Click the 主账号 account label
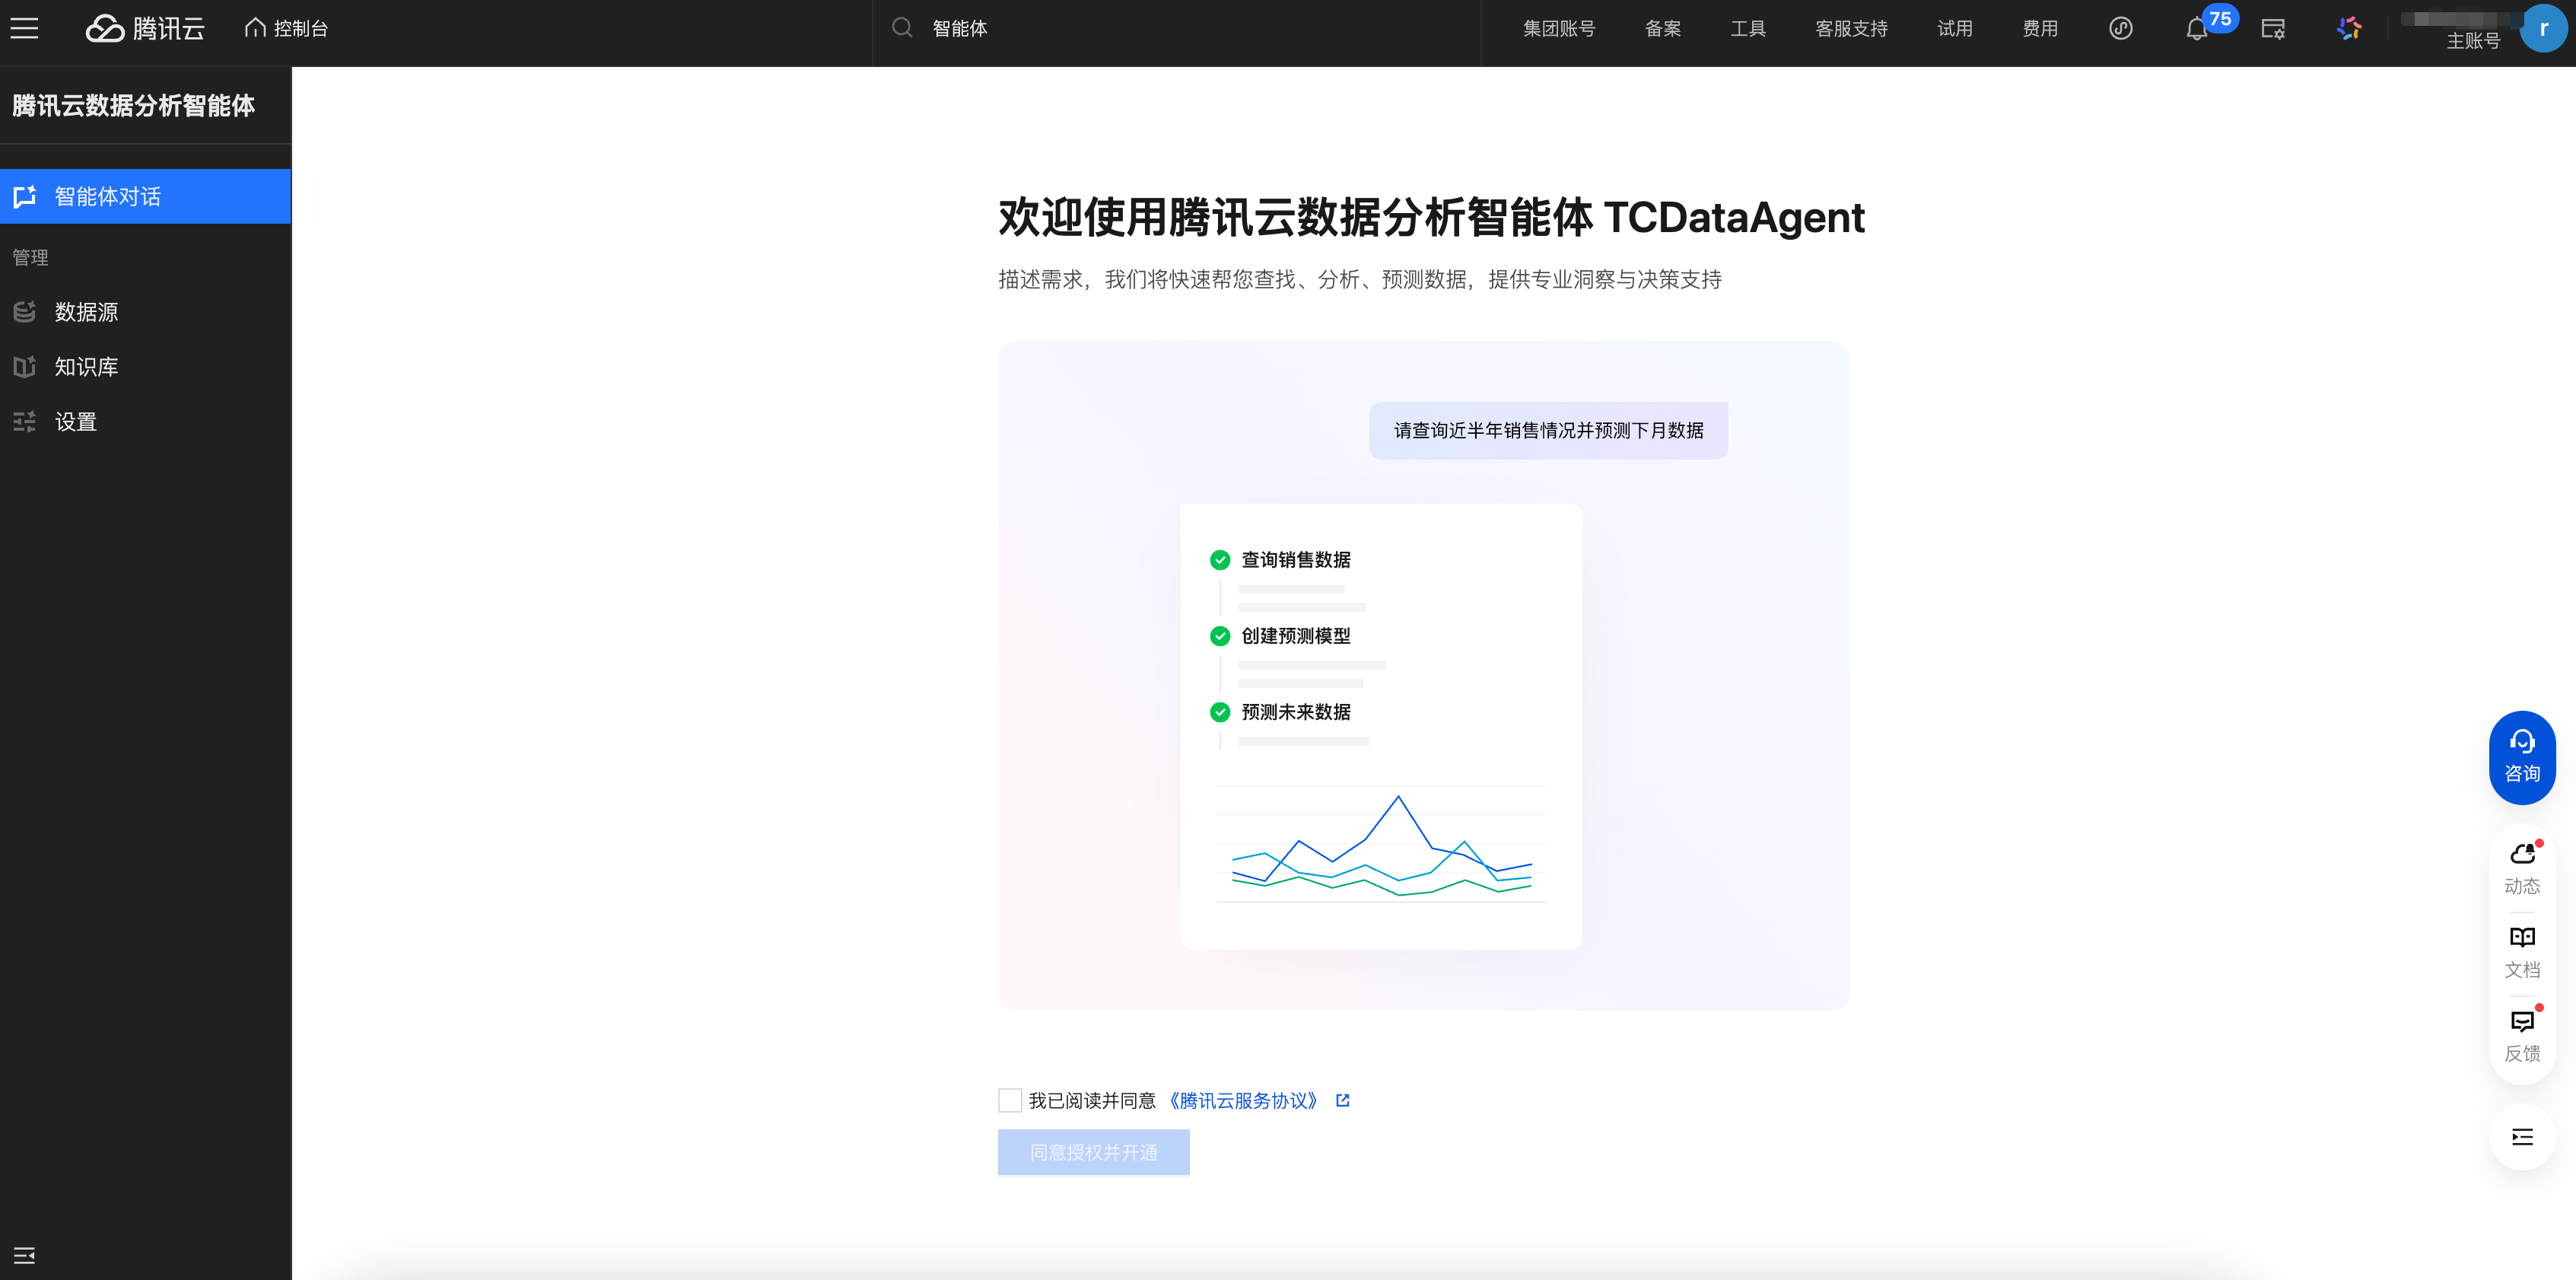The height and width of the screenshot is (1280, 2576). [2473, 41]
